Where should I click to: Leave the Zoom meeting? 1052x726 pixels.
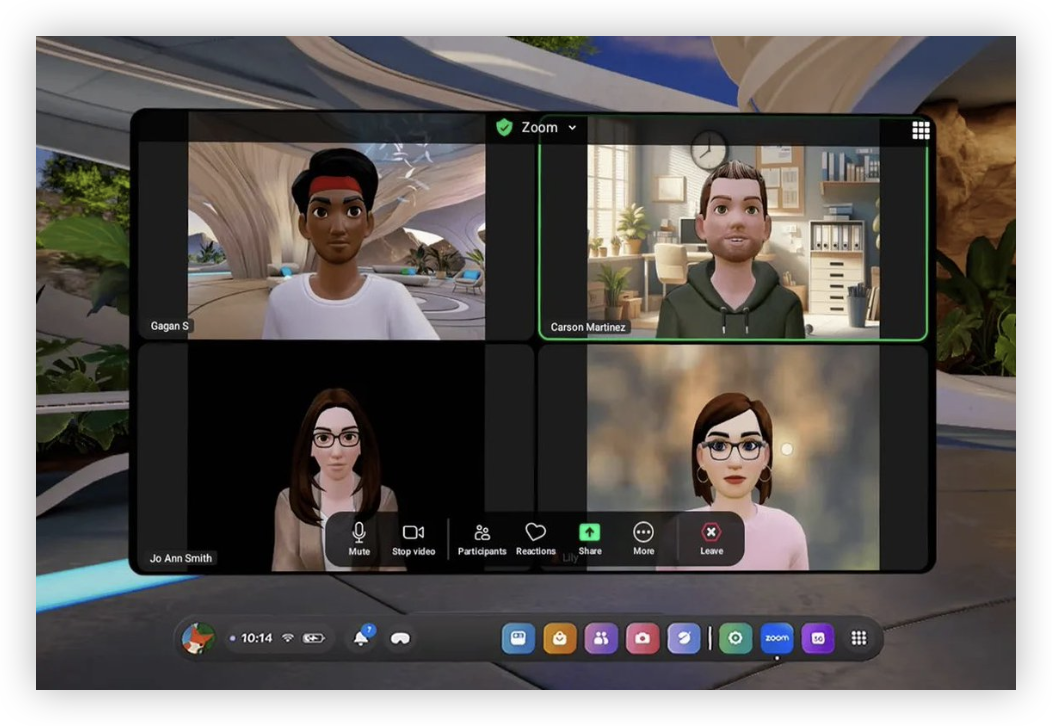click(711, 539)
